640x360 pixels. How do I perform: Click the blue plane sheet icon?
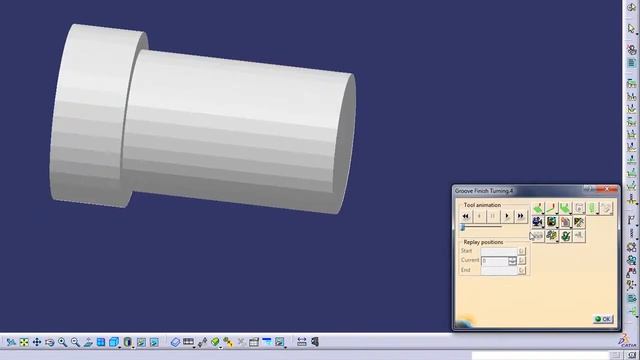(x=175, y=342)
